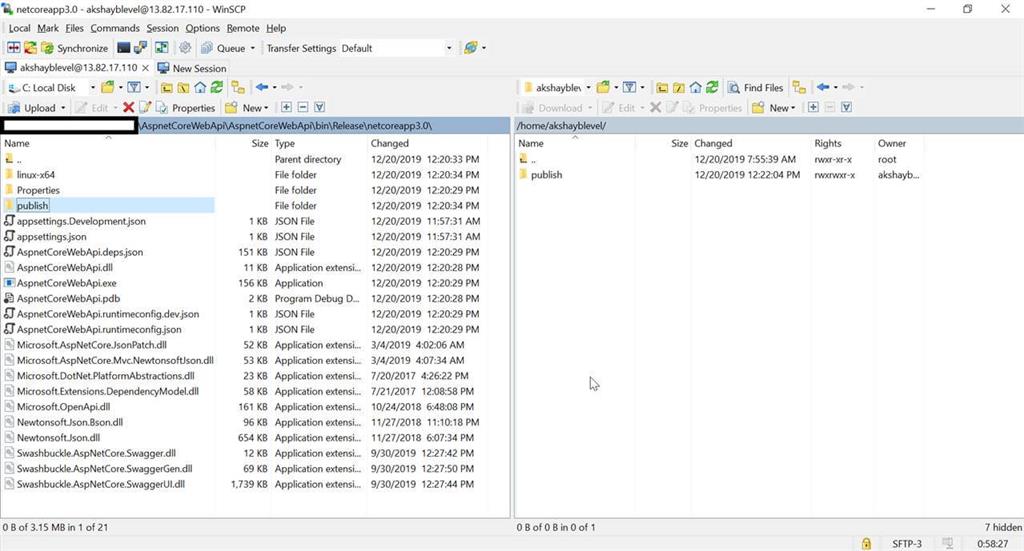Click local Unselect Files minus icon
The height and width of the screenshot is (551, 1024).
(x=303, y=108)
